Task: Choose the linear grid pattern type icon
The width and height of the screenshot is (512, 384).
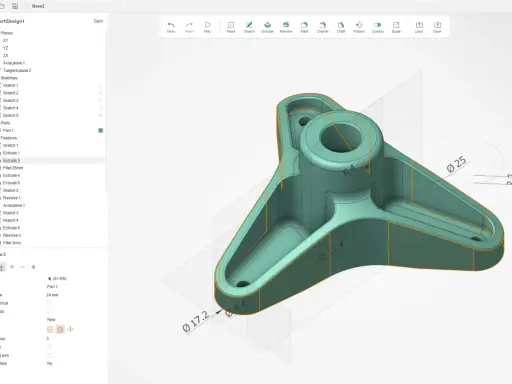Action: (x=50, y=329)
